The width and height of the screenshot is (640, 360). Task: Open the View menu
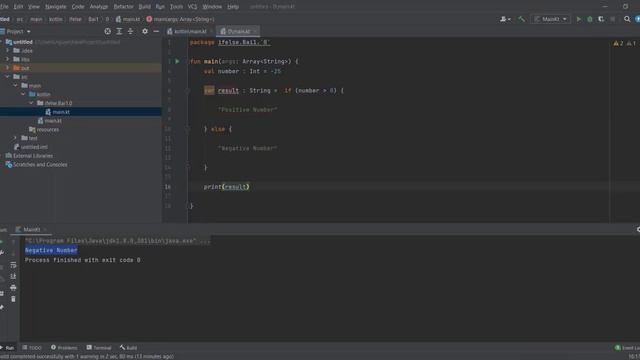[34, 7]
